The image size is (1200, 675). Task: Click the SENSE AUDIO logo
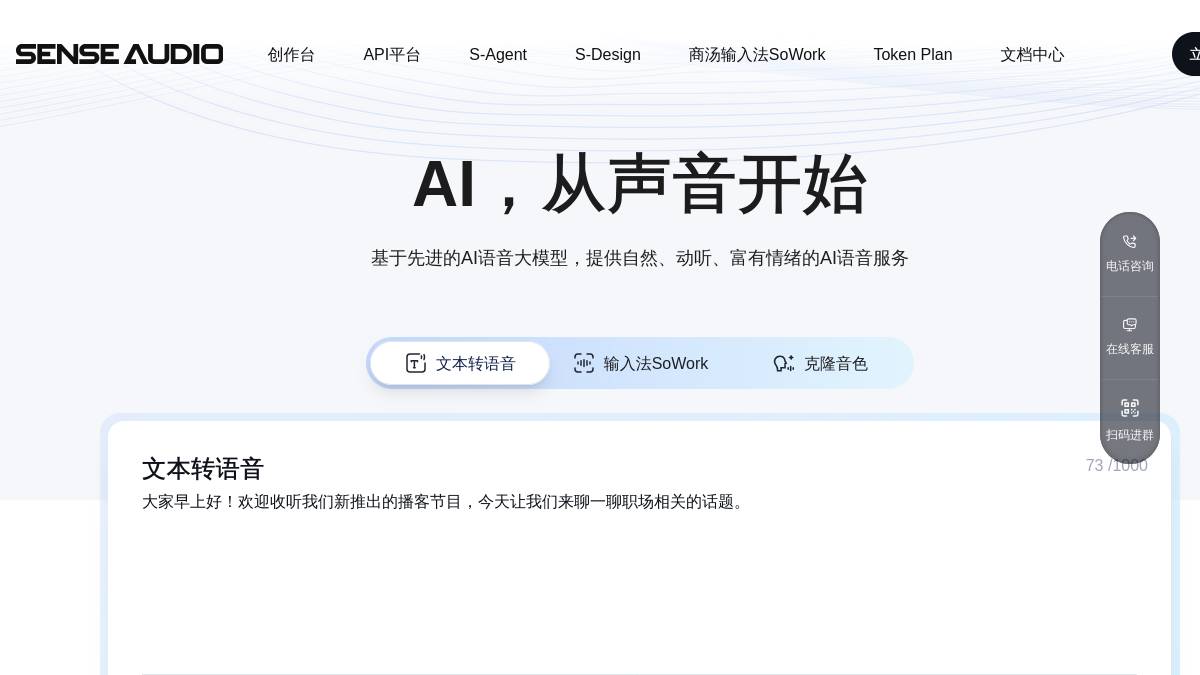point(119,54)
